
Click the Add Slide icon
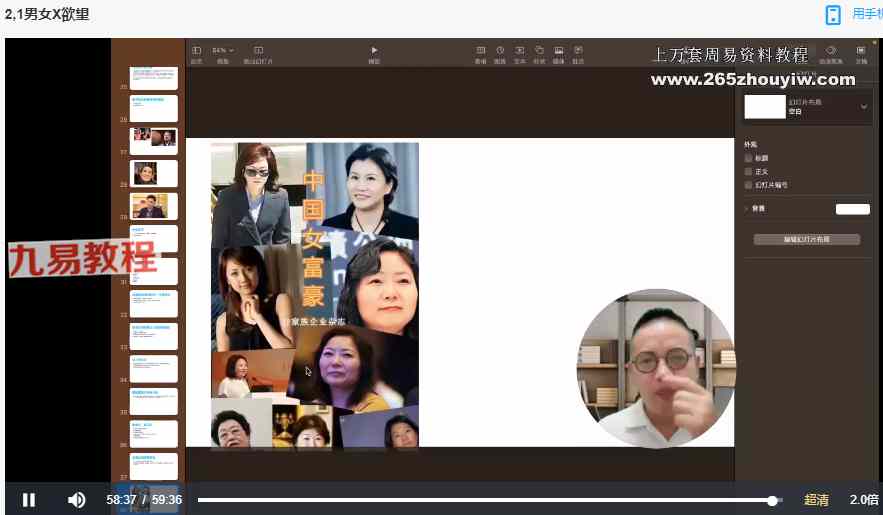[x=258, y=50]
